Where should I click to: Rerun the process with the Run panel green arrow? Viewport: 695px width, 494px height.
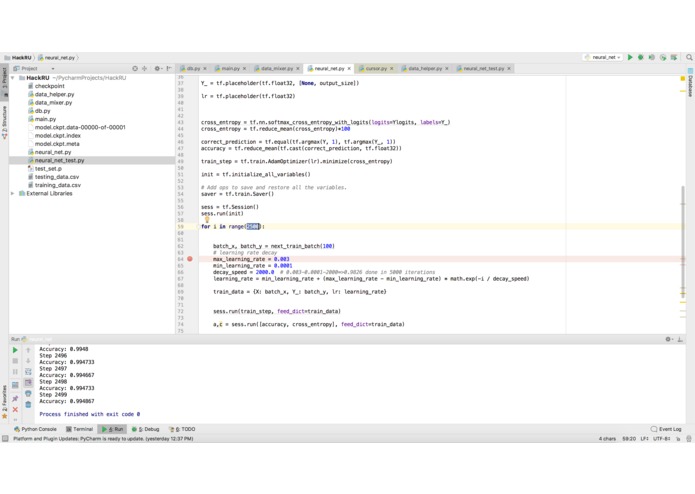(x=15, y=350)
